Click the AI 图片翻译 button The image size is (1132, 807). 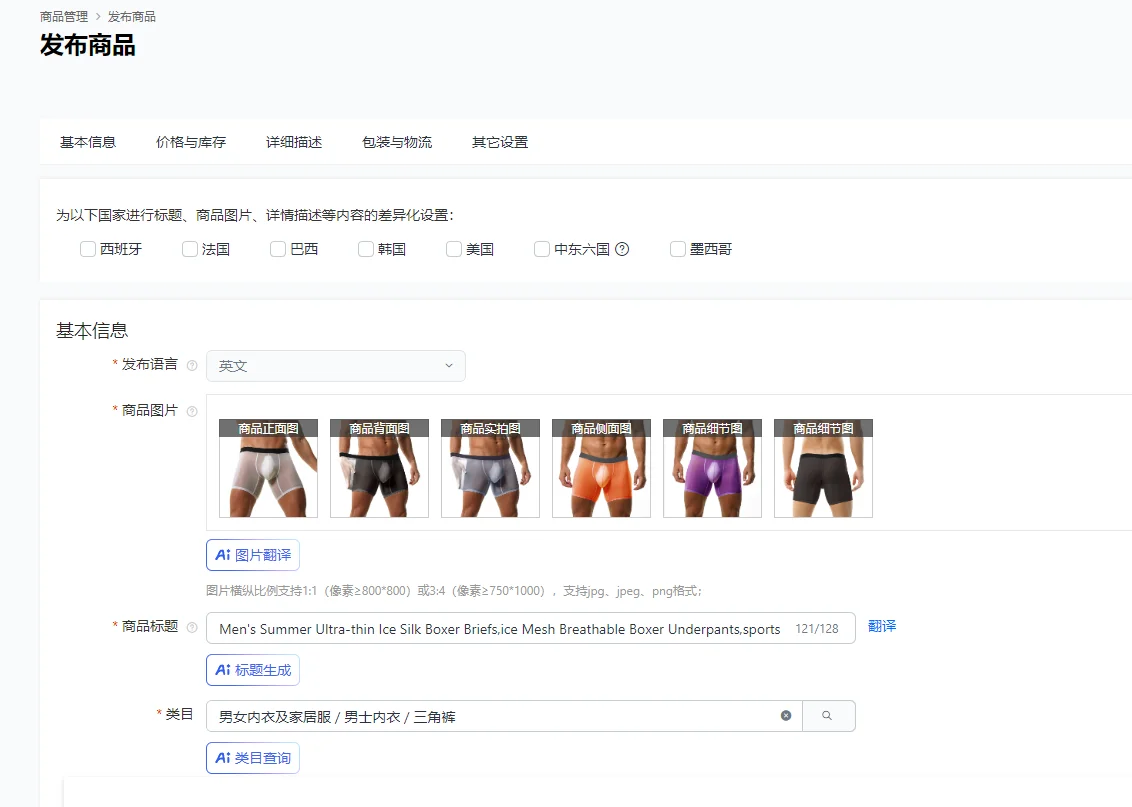pos(253,555)
